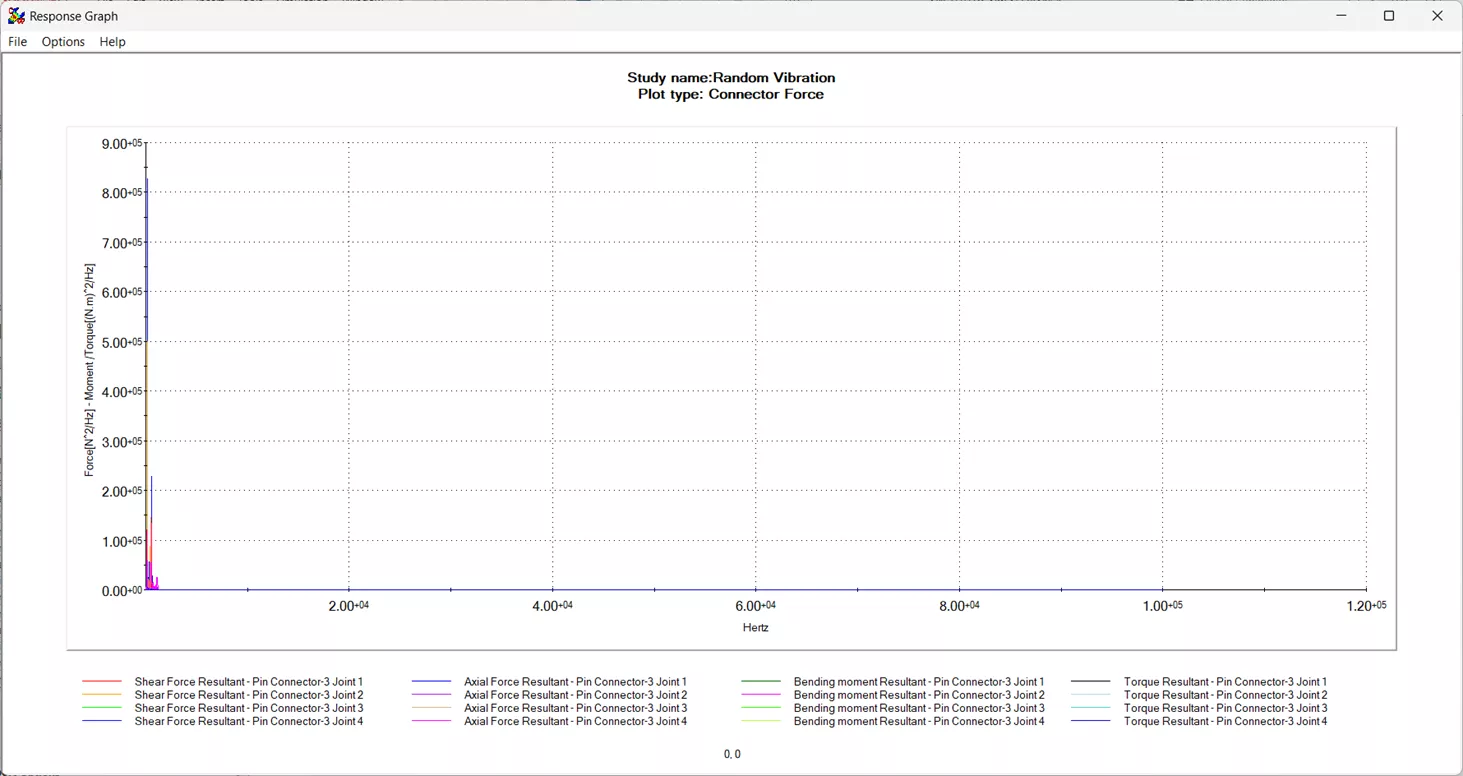Select Bending moment Resultant Joint 2 legend label

[918, 695]
